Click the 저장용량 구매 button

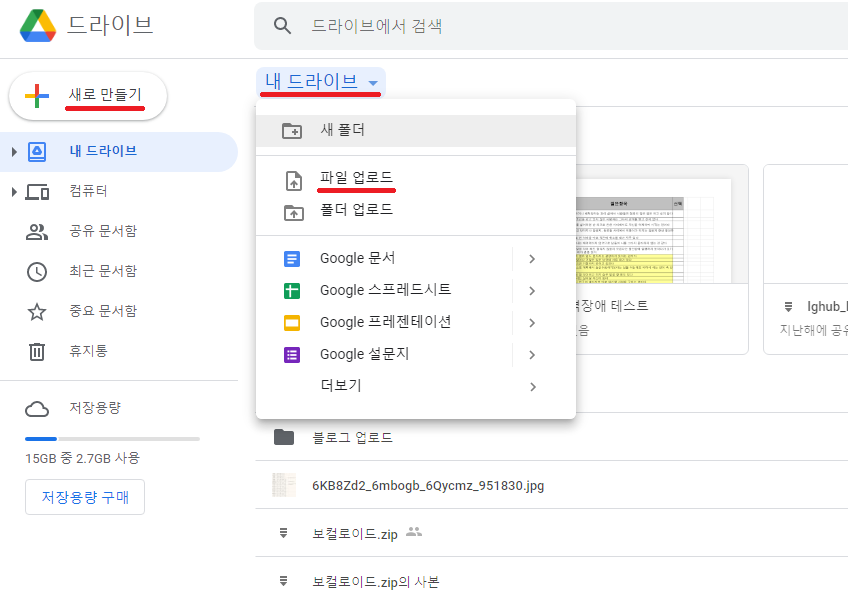coord(85,497)
